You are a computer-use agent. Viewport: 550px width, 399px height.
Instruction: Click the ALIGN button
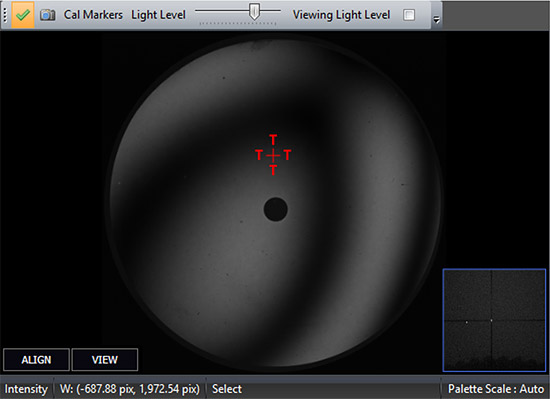click(x=36, y=360)
